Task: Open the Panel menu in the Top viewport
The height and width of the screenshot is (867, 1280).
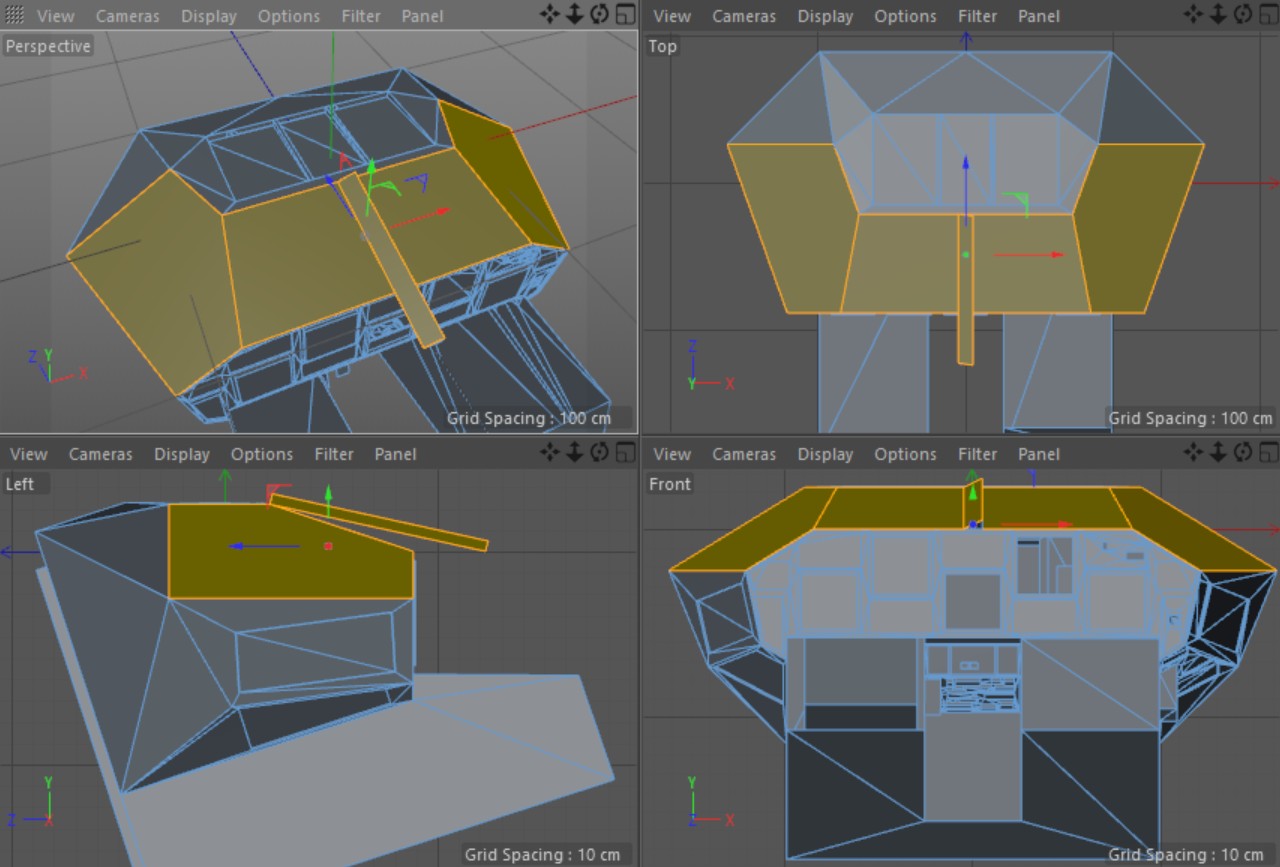Action: 1039,16
